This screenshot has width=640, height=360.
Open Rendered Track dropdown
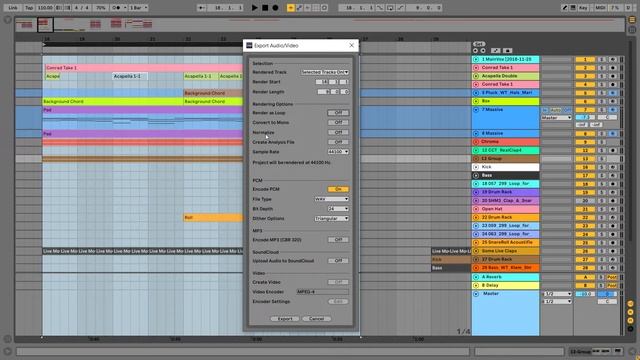pos(325,72)
